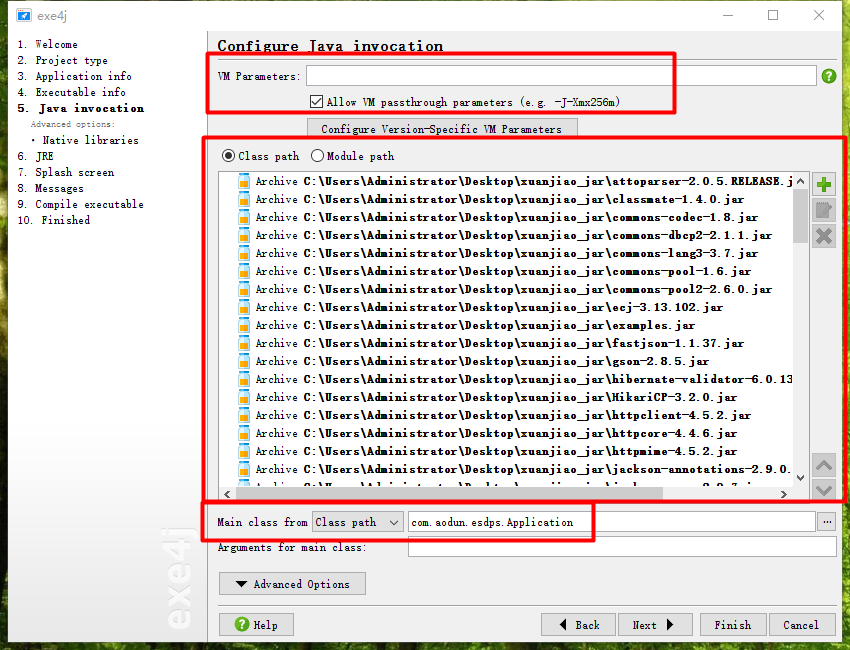This screenshot has height=650, width=850.
Task: Click archive icon of fastjson-1.1.37.jar row
Action: click(244, 343)
